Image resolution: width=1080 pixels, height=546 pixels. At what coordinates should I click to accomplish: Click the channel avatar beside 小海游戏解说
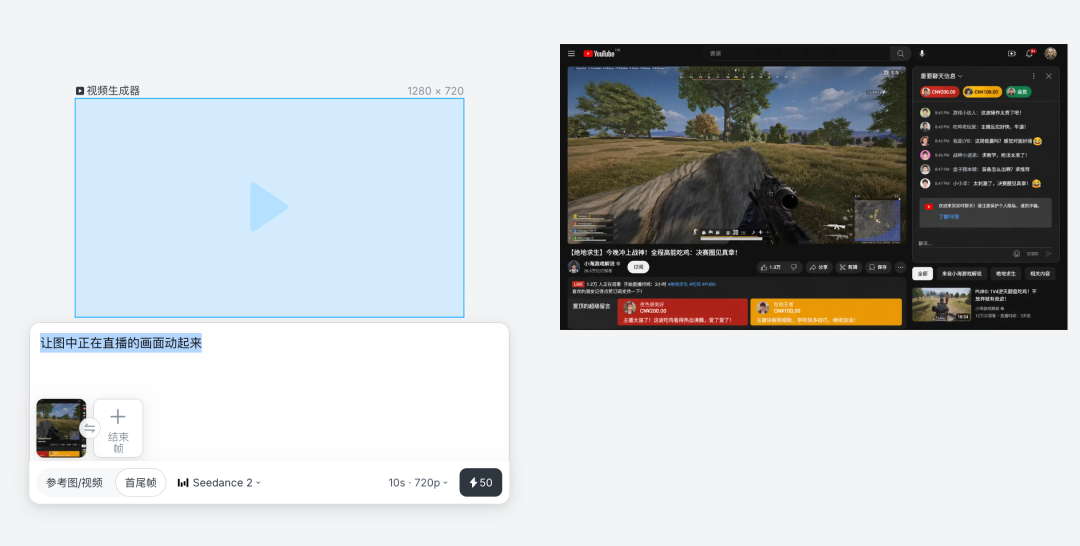[574, 267]
